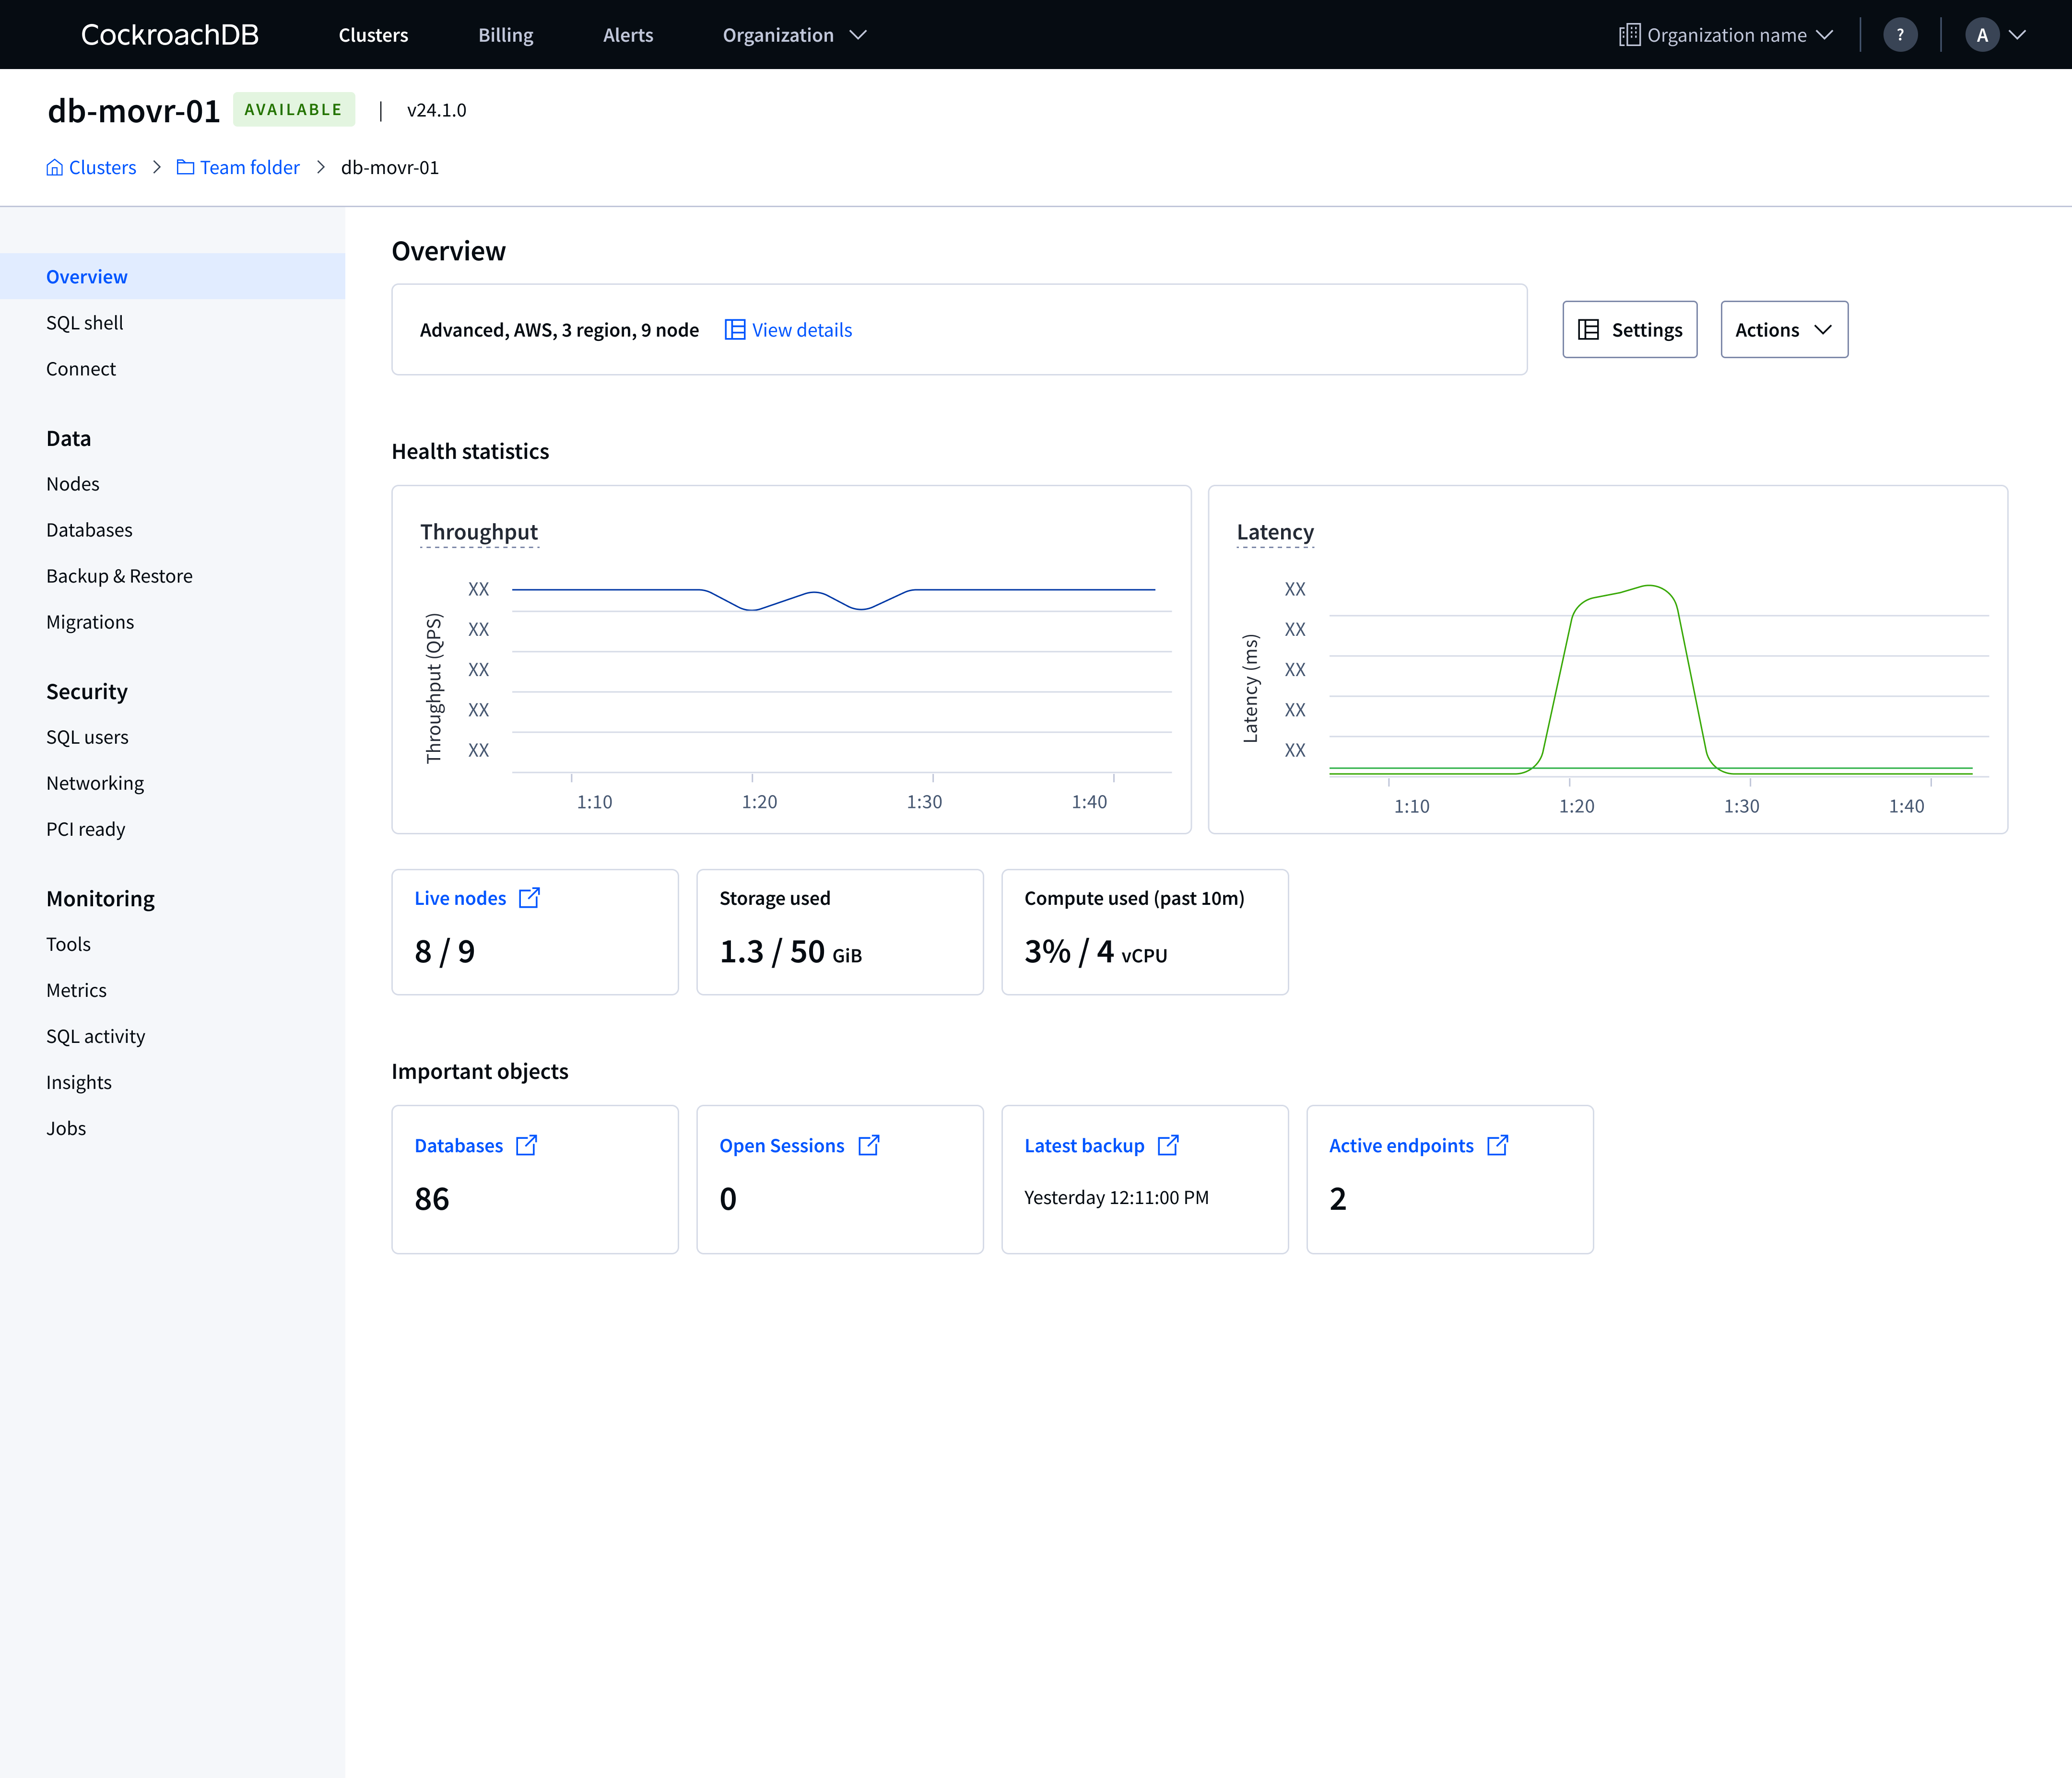Image resolution: width=2072 pixels, height=1778 pixels.
Task: Expand the account menu chevron
Action: click(x=2017, y=35)
